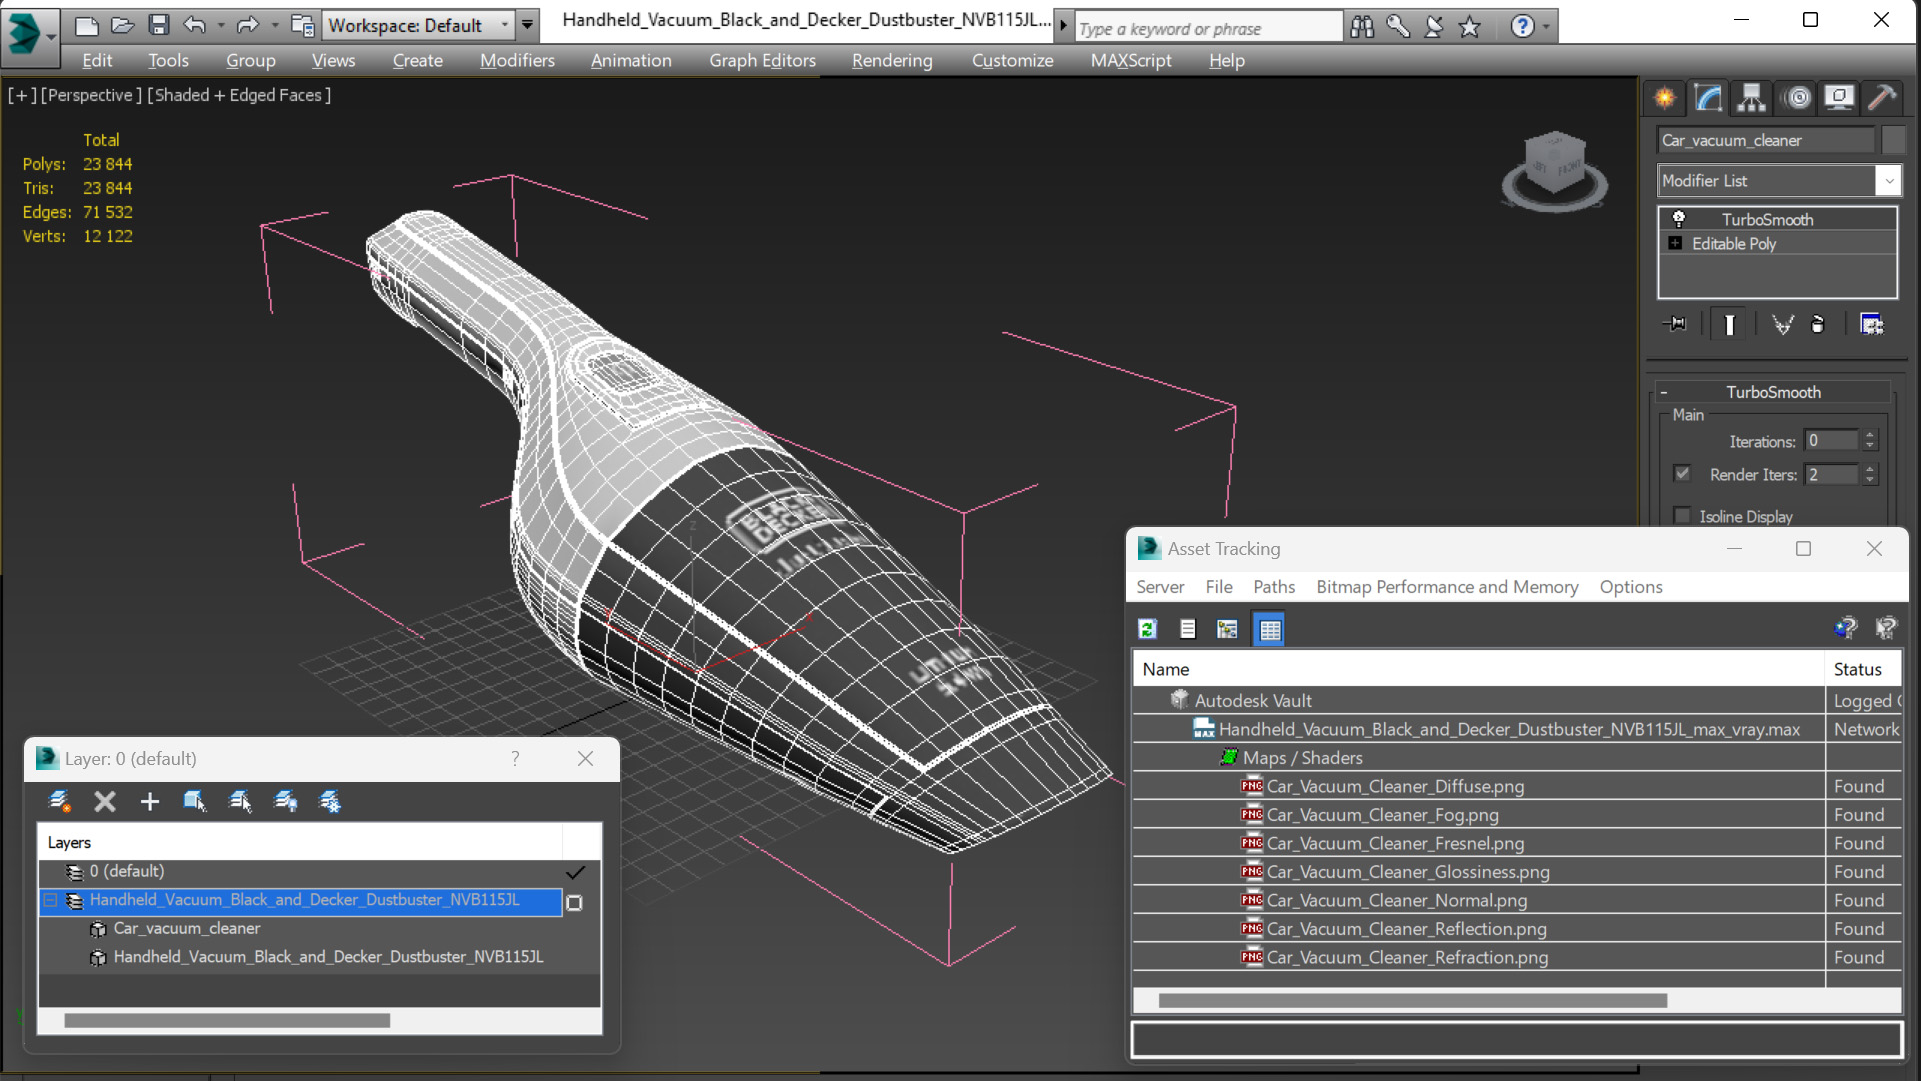1921x1081 pixels.
Task: Click Add Selected Objects plus icon in Layer dialog
Action: pyautogui.click(x=150, y=801)
